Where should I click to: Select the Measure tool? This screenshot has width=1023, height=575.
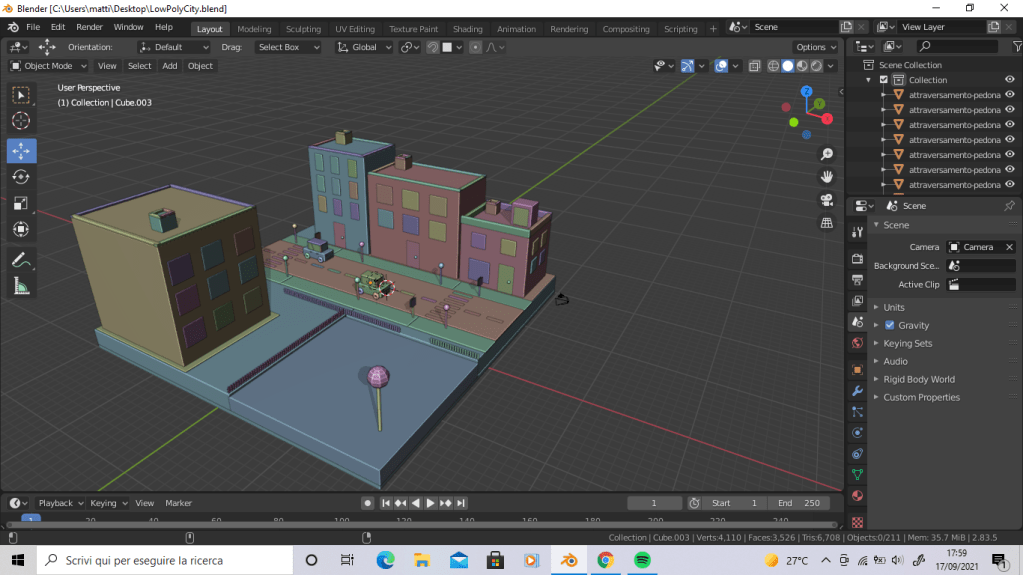(x=21, y=286)
